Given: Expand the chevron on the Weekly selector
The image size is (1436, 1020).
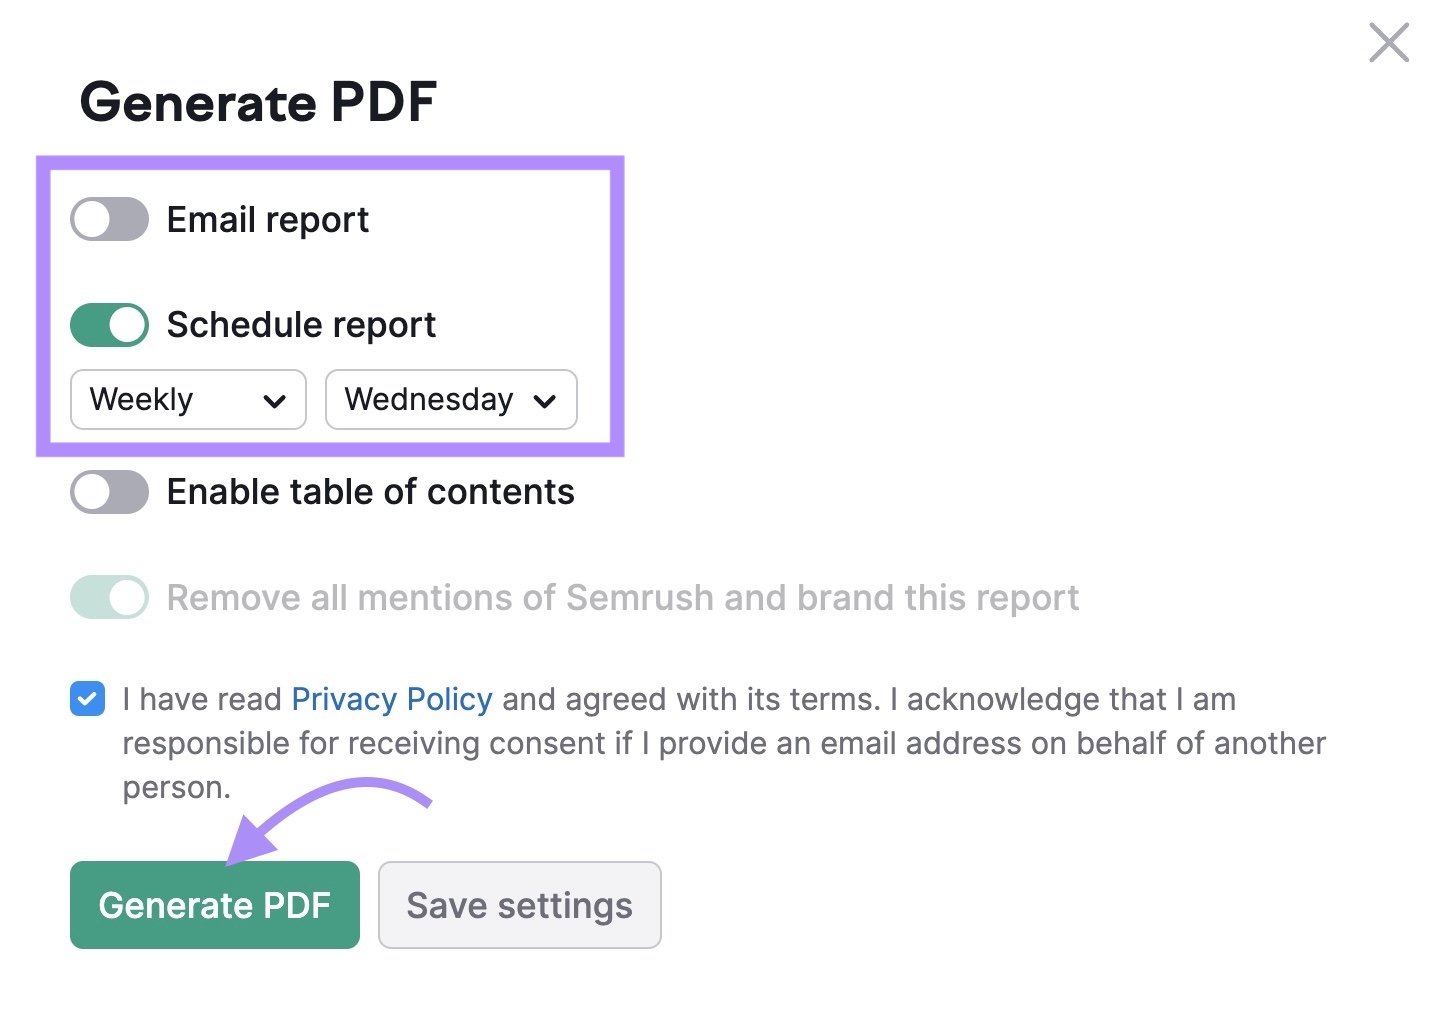Looking at the screenshot, I should coord(274,401).
